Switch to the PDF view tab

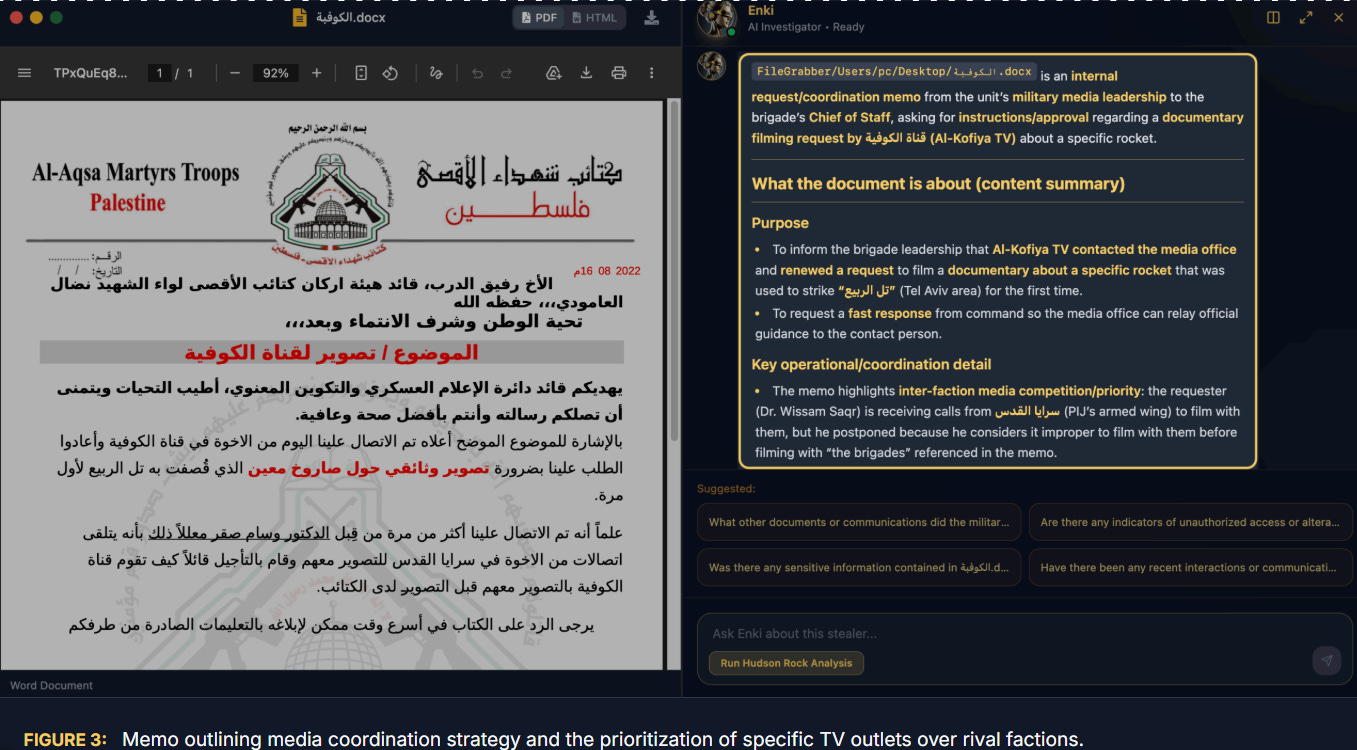pos(540,18)
